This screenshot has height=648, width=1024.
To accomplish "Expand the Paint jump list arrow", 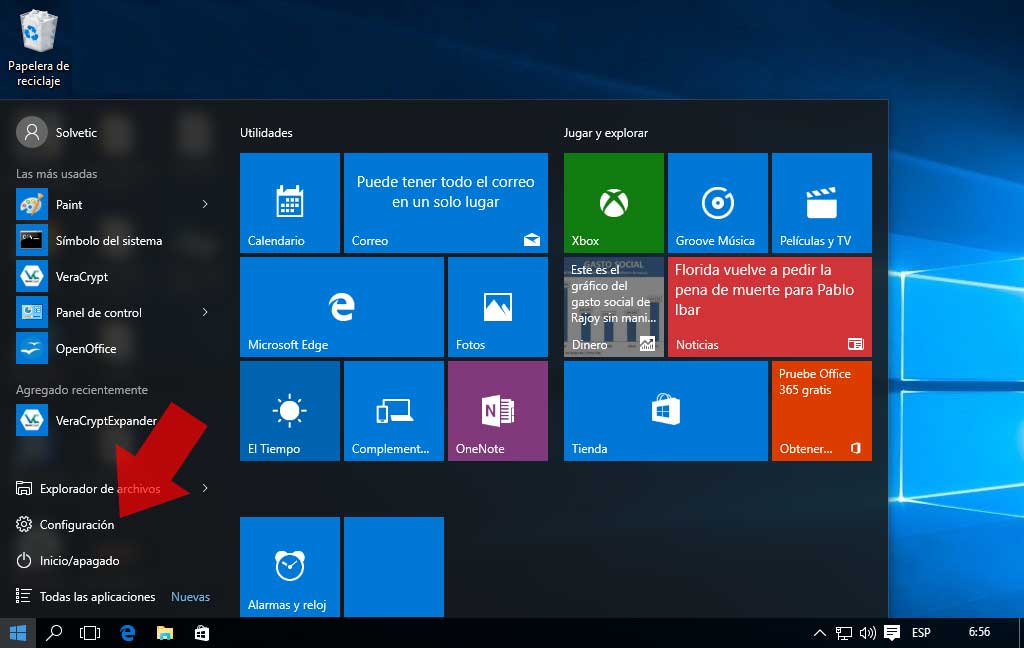I will click(205, 204).
